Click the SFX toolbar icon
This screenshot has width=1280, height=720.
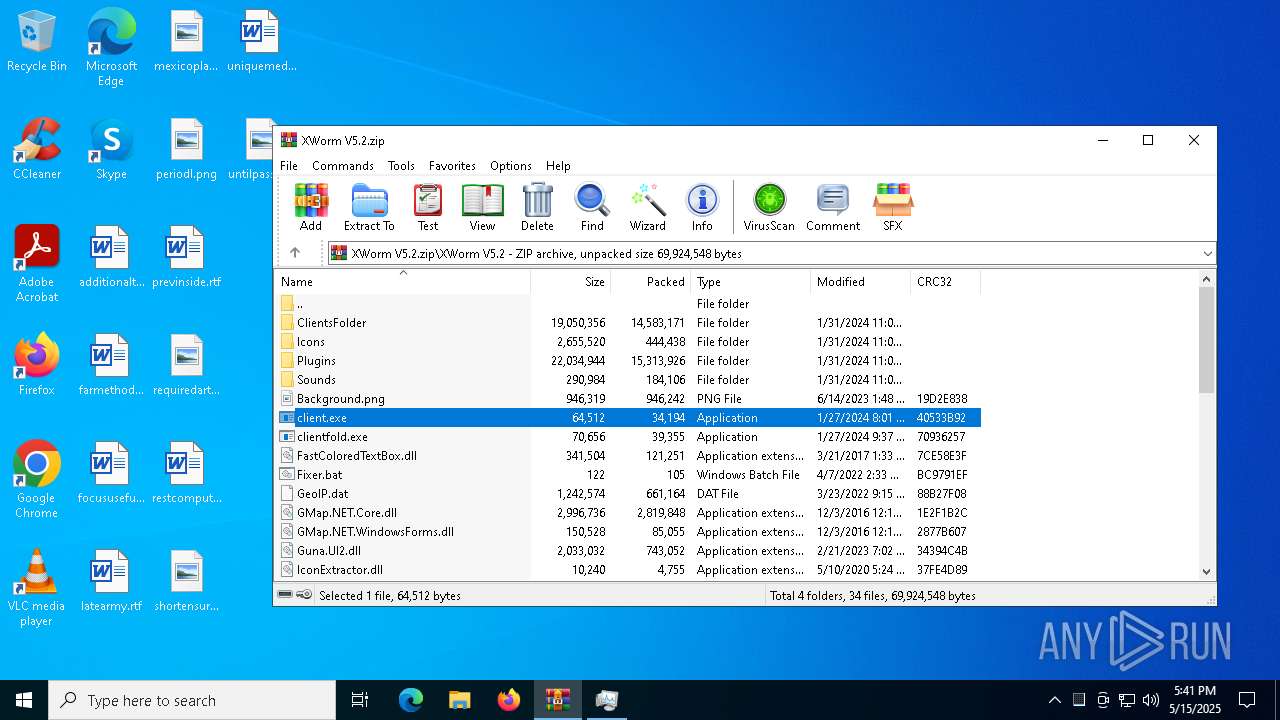[x=892, y=208]
